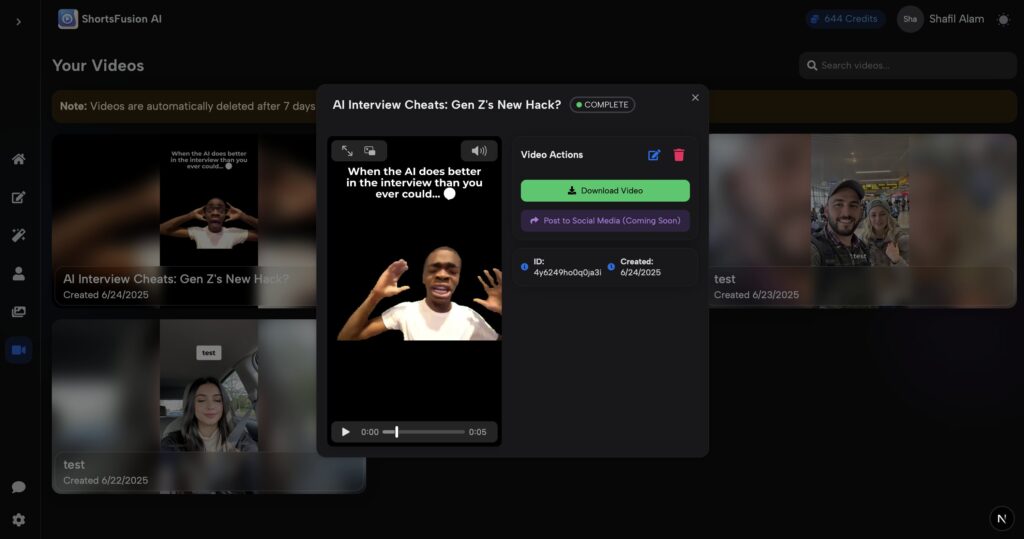This screenshot has width=1024, height=539.
Task: Mute the video with speaker icon
Action: point(479,151)
